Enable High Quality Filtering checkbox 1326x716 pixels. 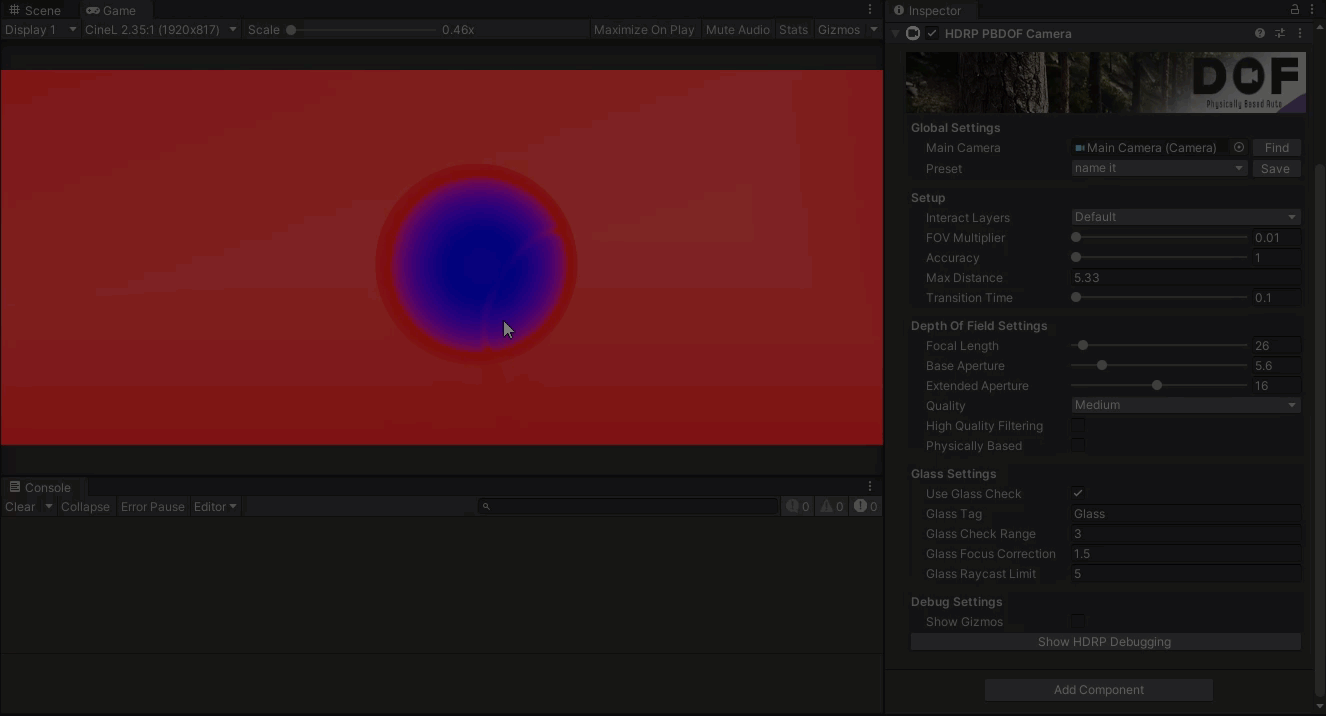(x=1078, y=425)
